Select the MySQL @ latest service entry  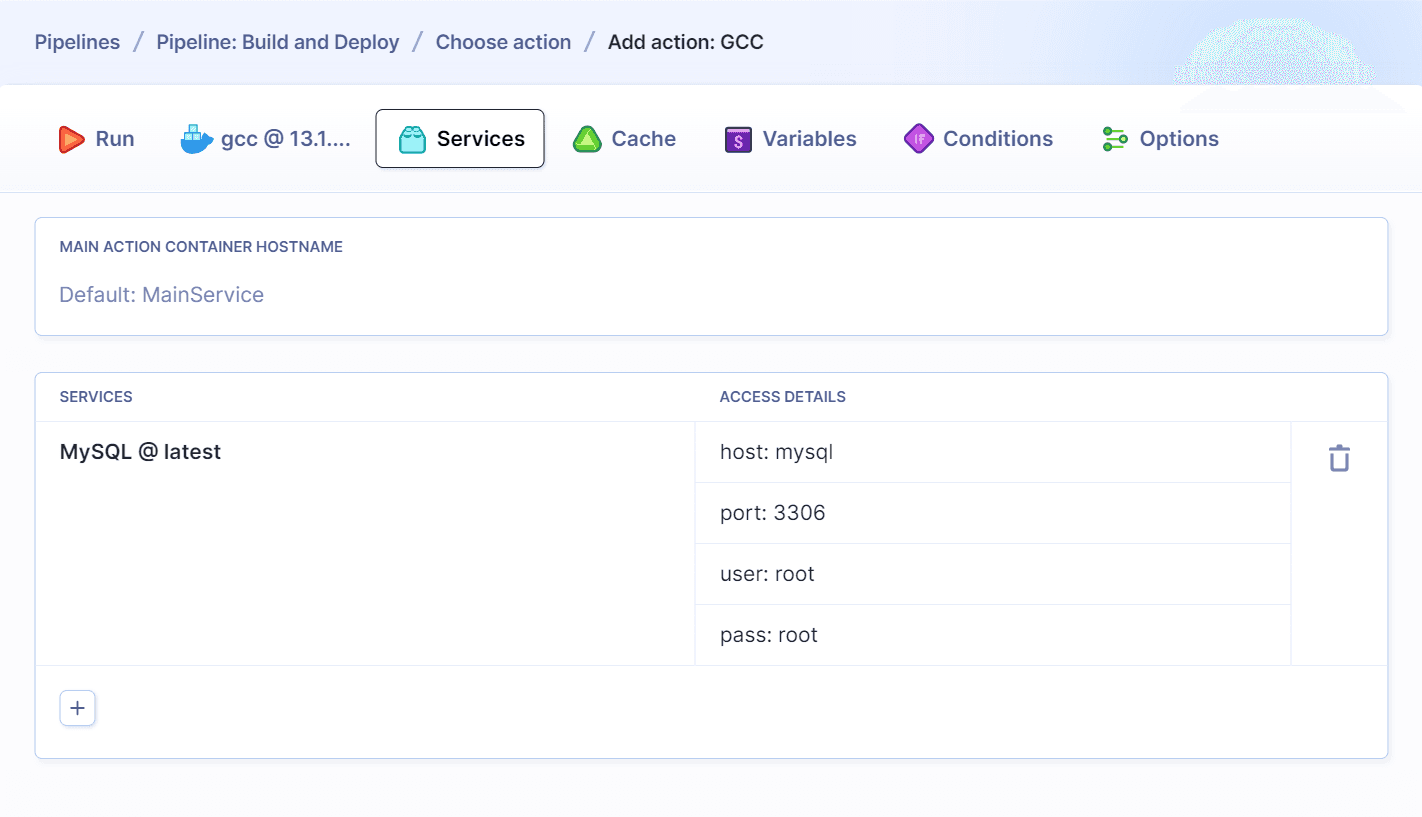click(140, 451)
